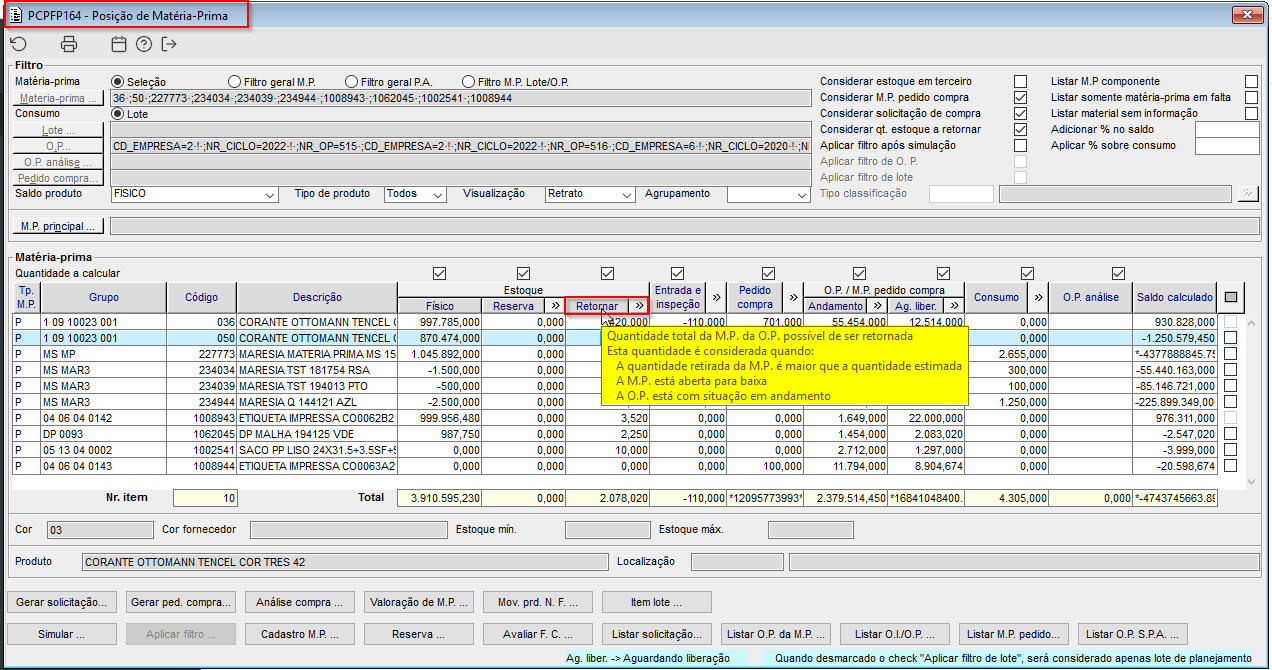The image size is (1272, 670).
Task: Click the Simular button
Action: 62,634
